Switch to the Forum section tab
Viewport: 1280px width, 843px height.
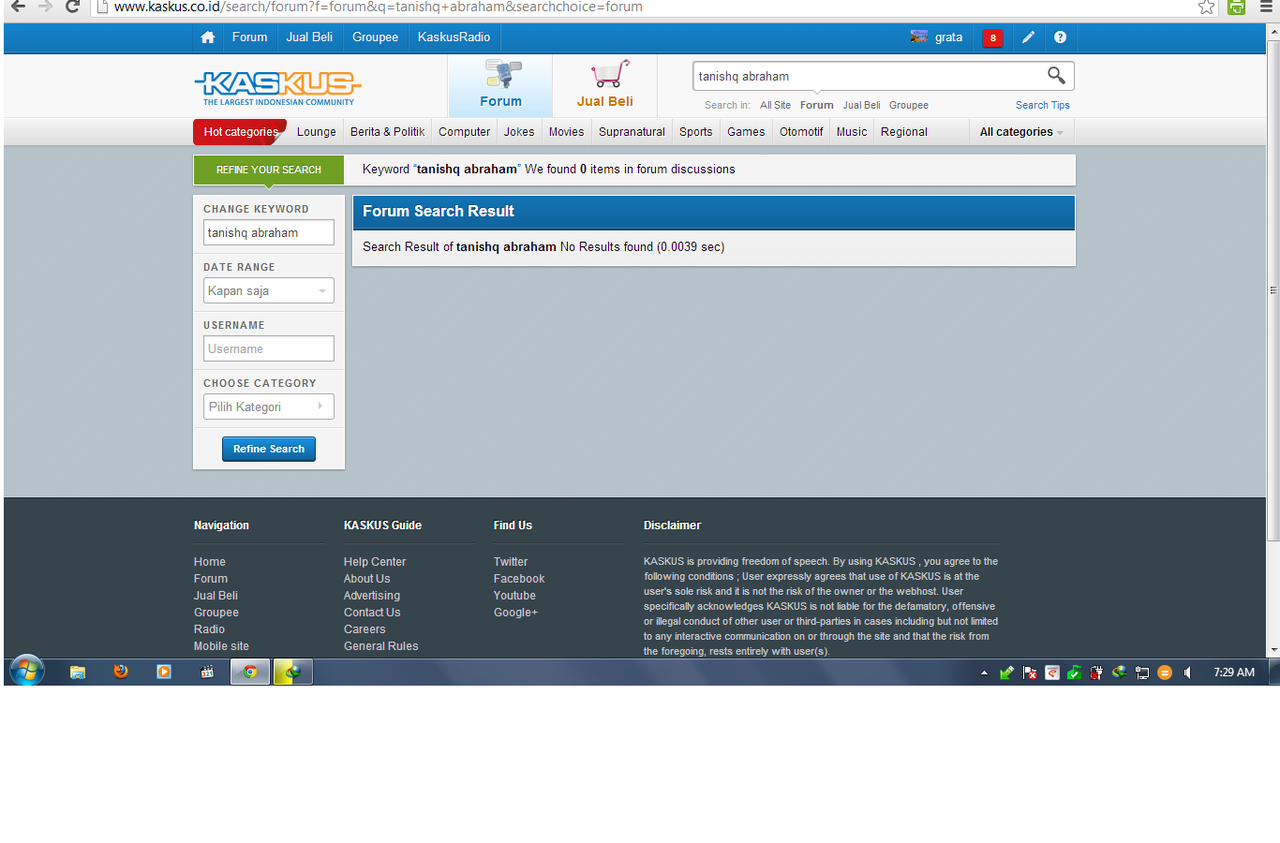[500, 86]
